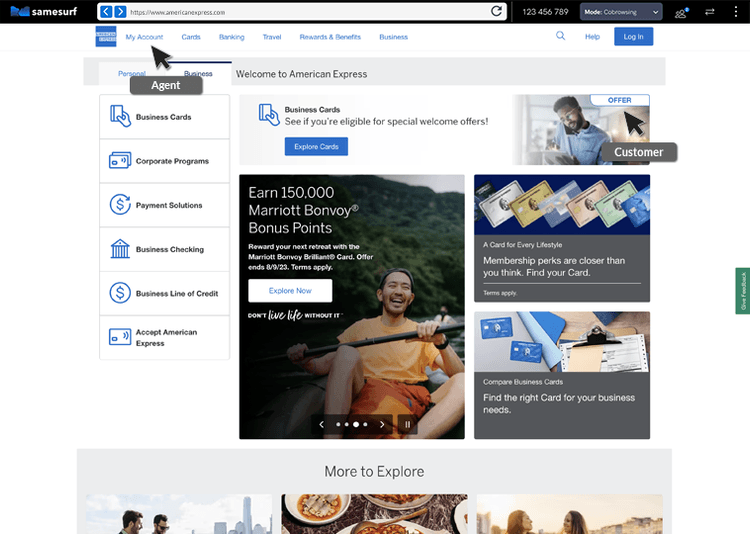Click the URL address field

[300, 12]
